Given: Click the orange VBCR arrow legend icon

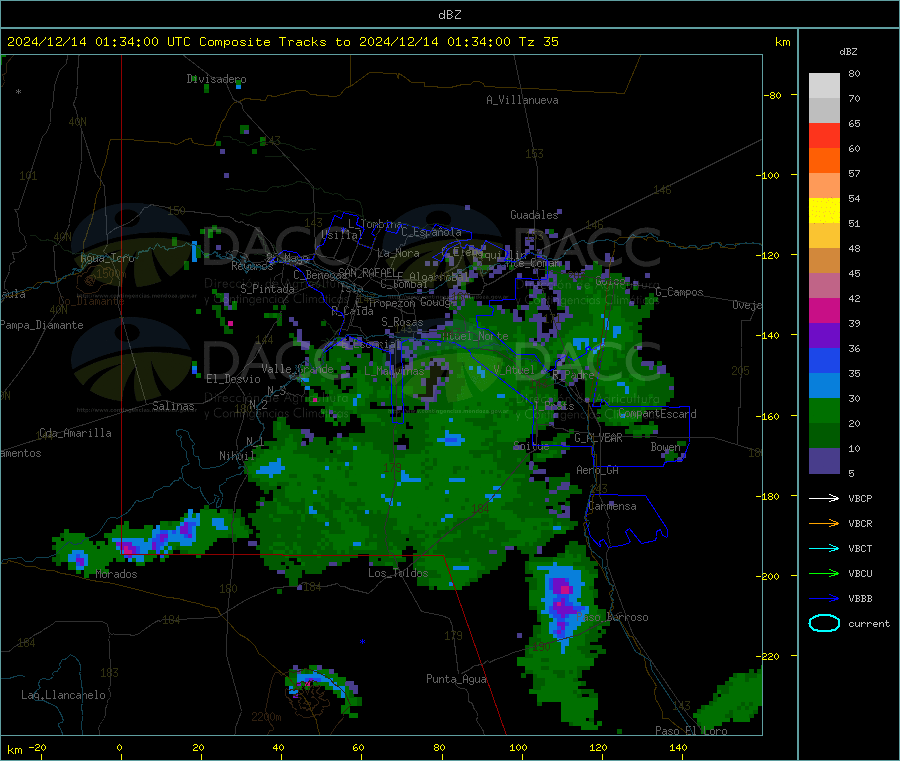Looking at the screenshot, I should pyautogui.click(x=824, y=523).
